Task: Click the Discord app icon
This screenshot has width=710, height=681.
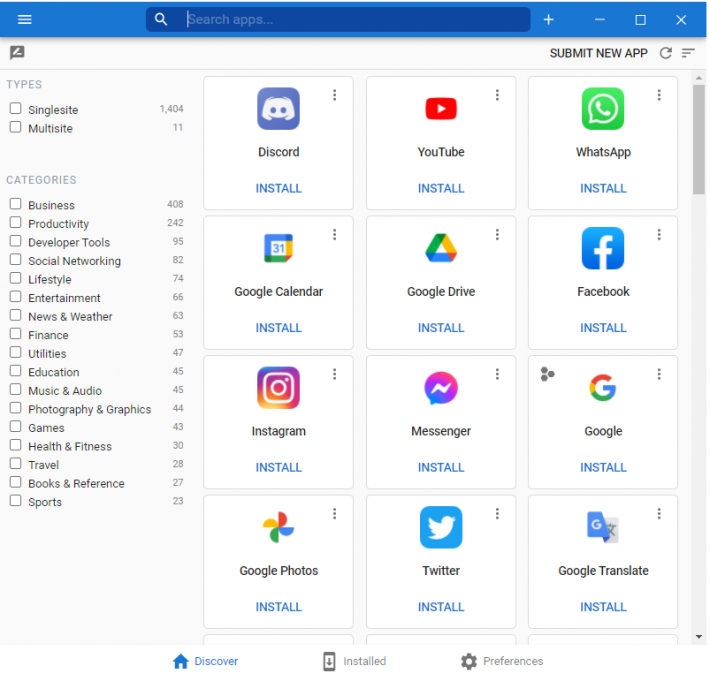Action: 278,109
